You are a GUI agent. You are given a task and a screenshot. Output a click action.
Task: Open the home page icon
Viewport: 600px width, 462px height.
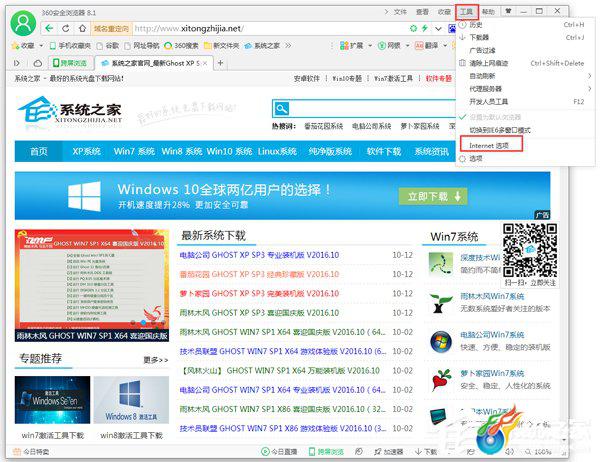(x=82, y=28)
